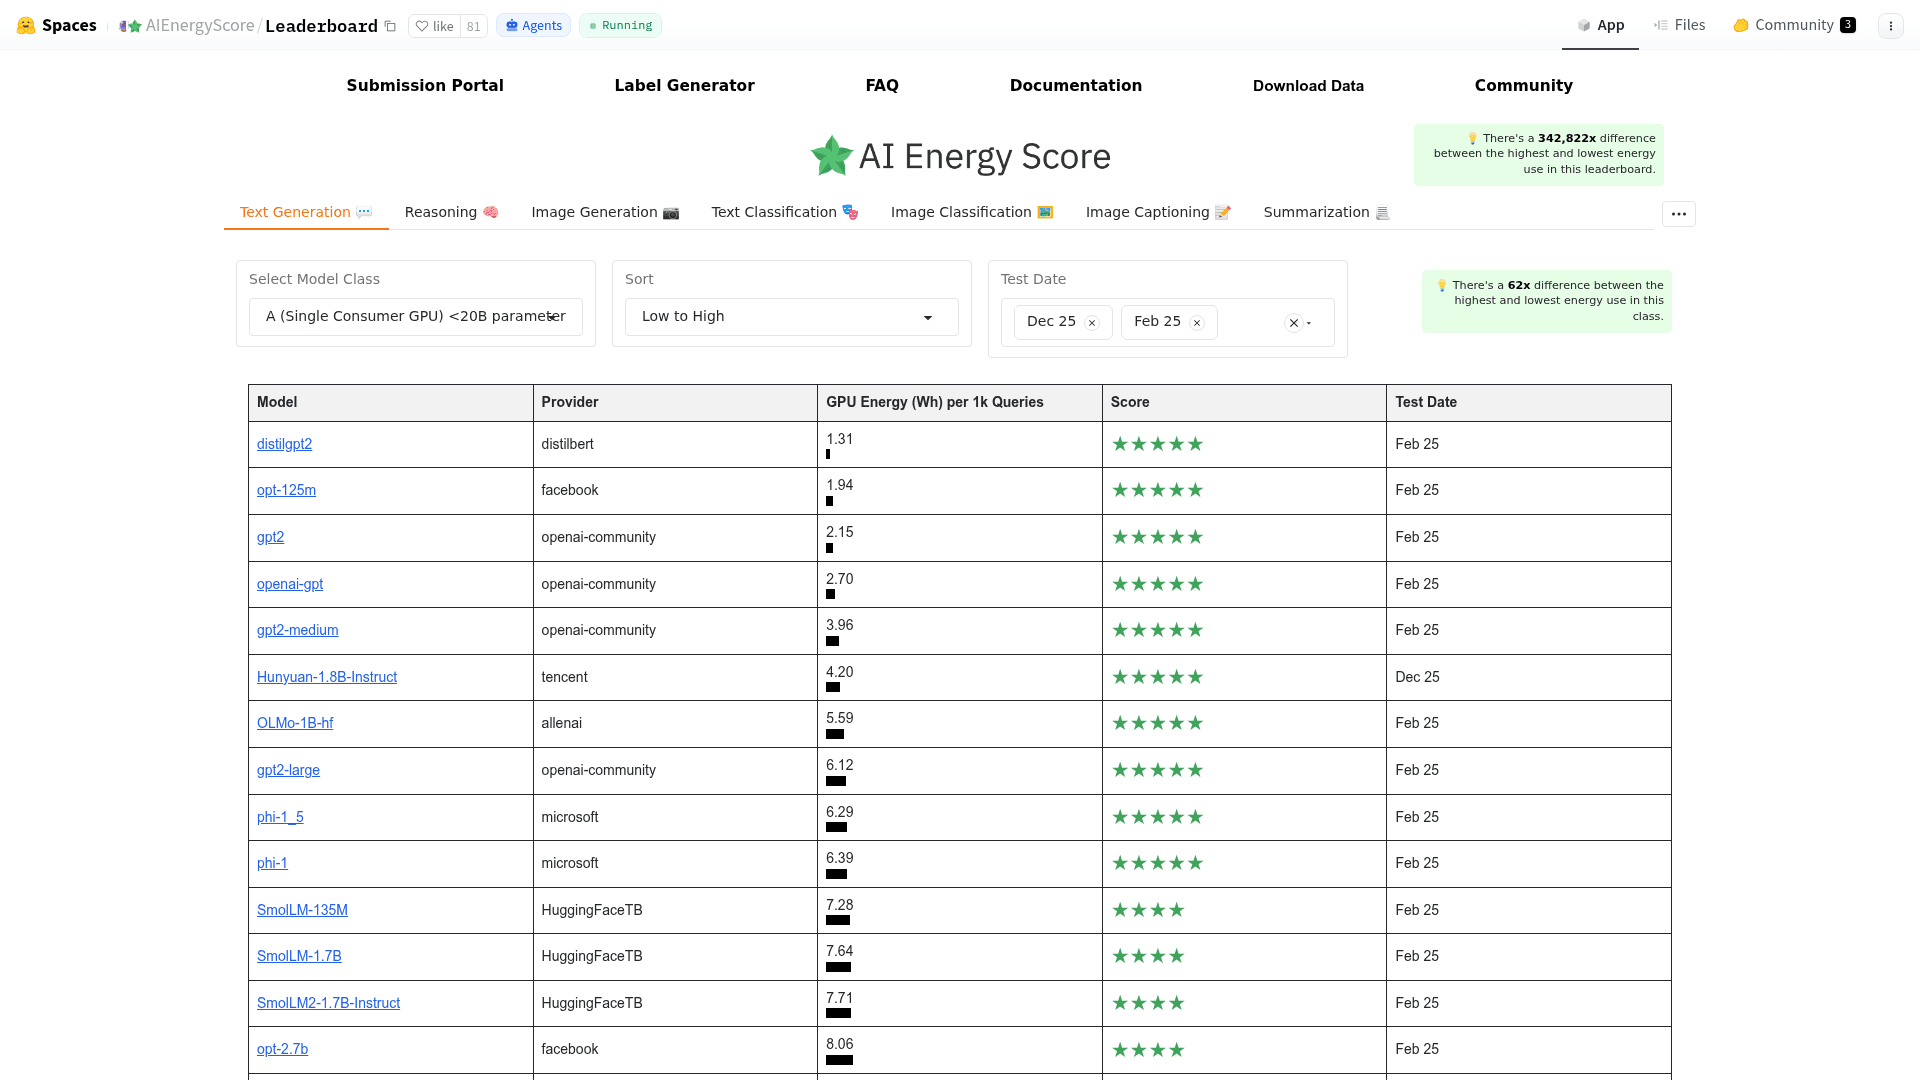Show more tabs via ellipsis button
This screenshot has width=1920, height=1080.
click(x=1678, y=214)
